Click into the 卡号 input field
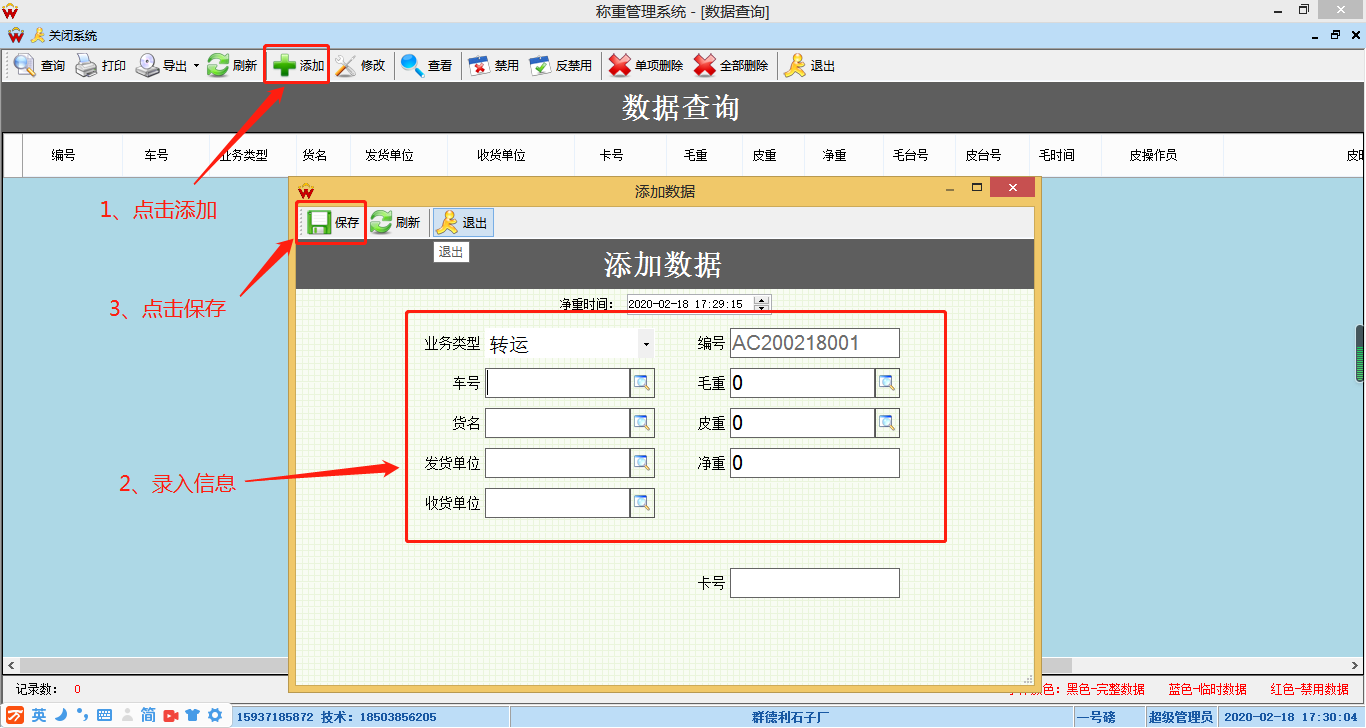 tap(814, 583)
